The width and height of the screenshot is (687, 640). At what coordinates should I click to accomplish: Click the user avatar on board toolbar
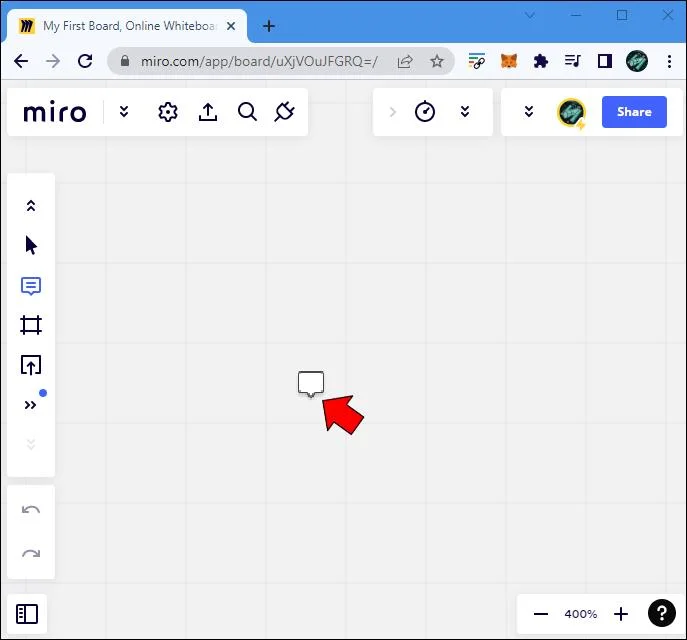(x=571, y=113)
